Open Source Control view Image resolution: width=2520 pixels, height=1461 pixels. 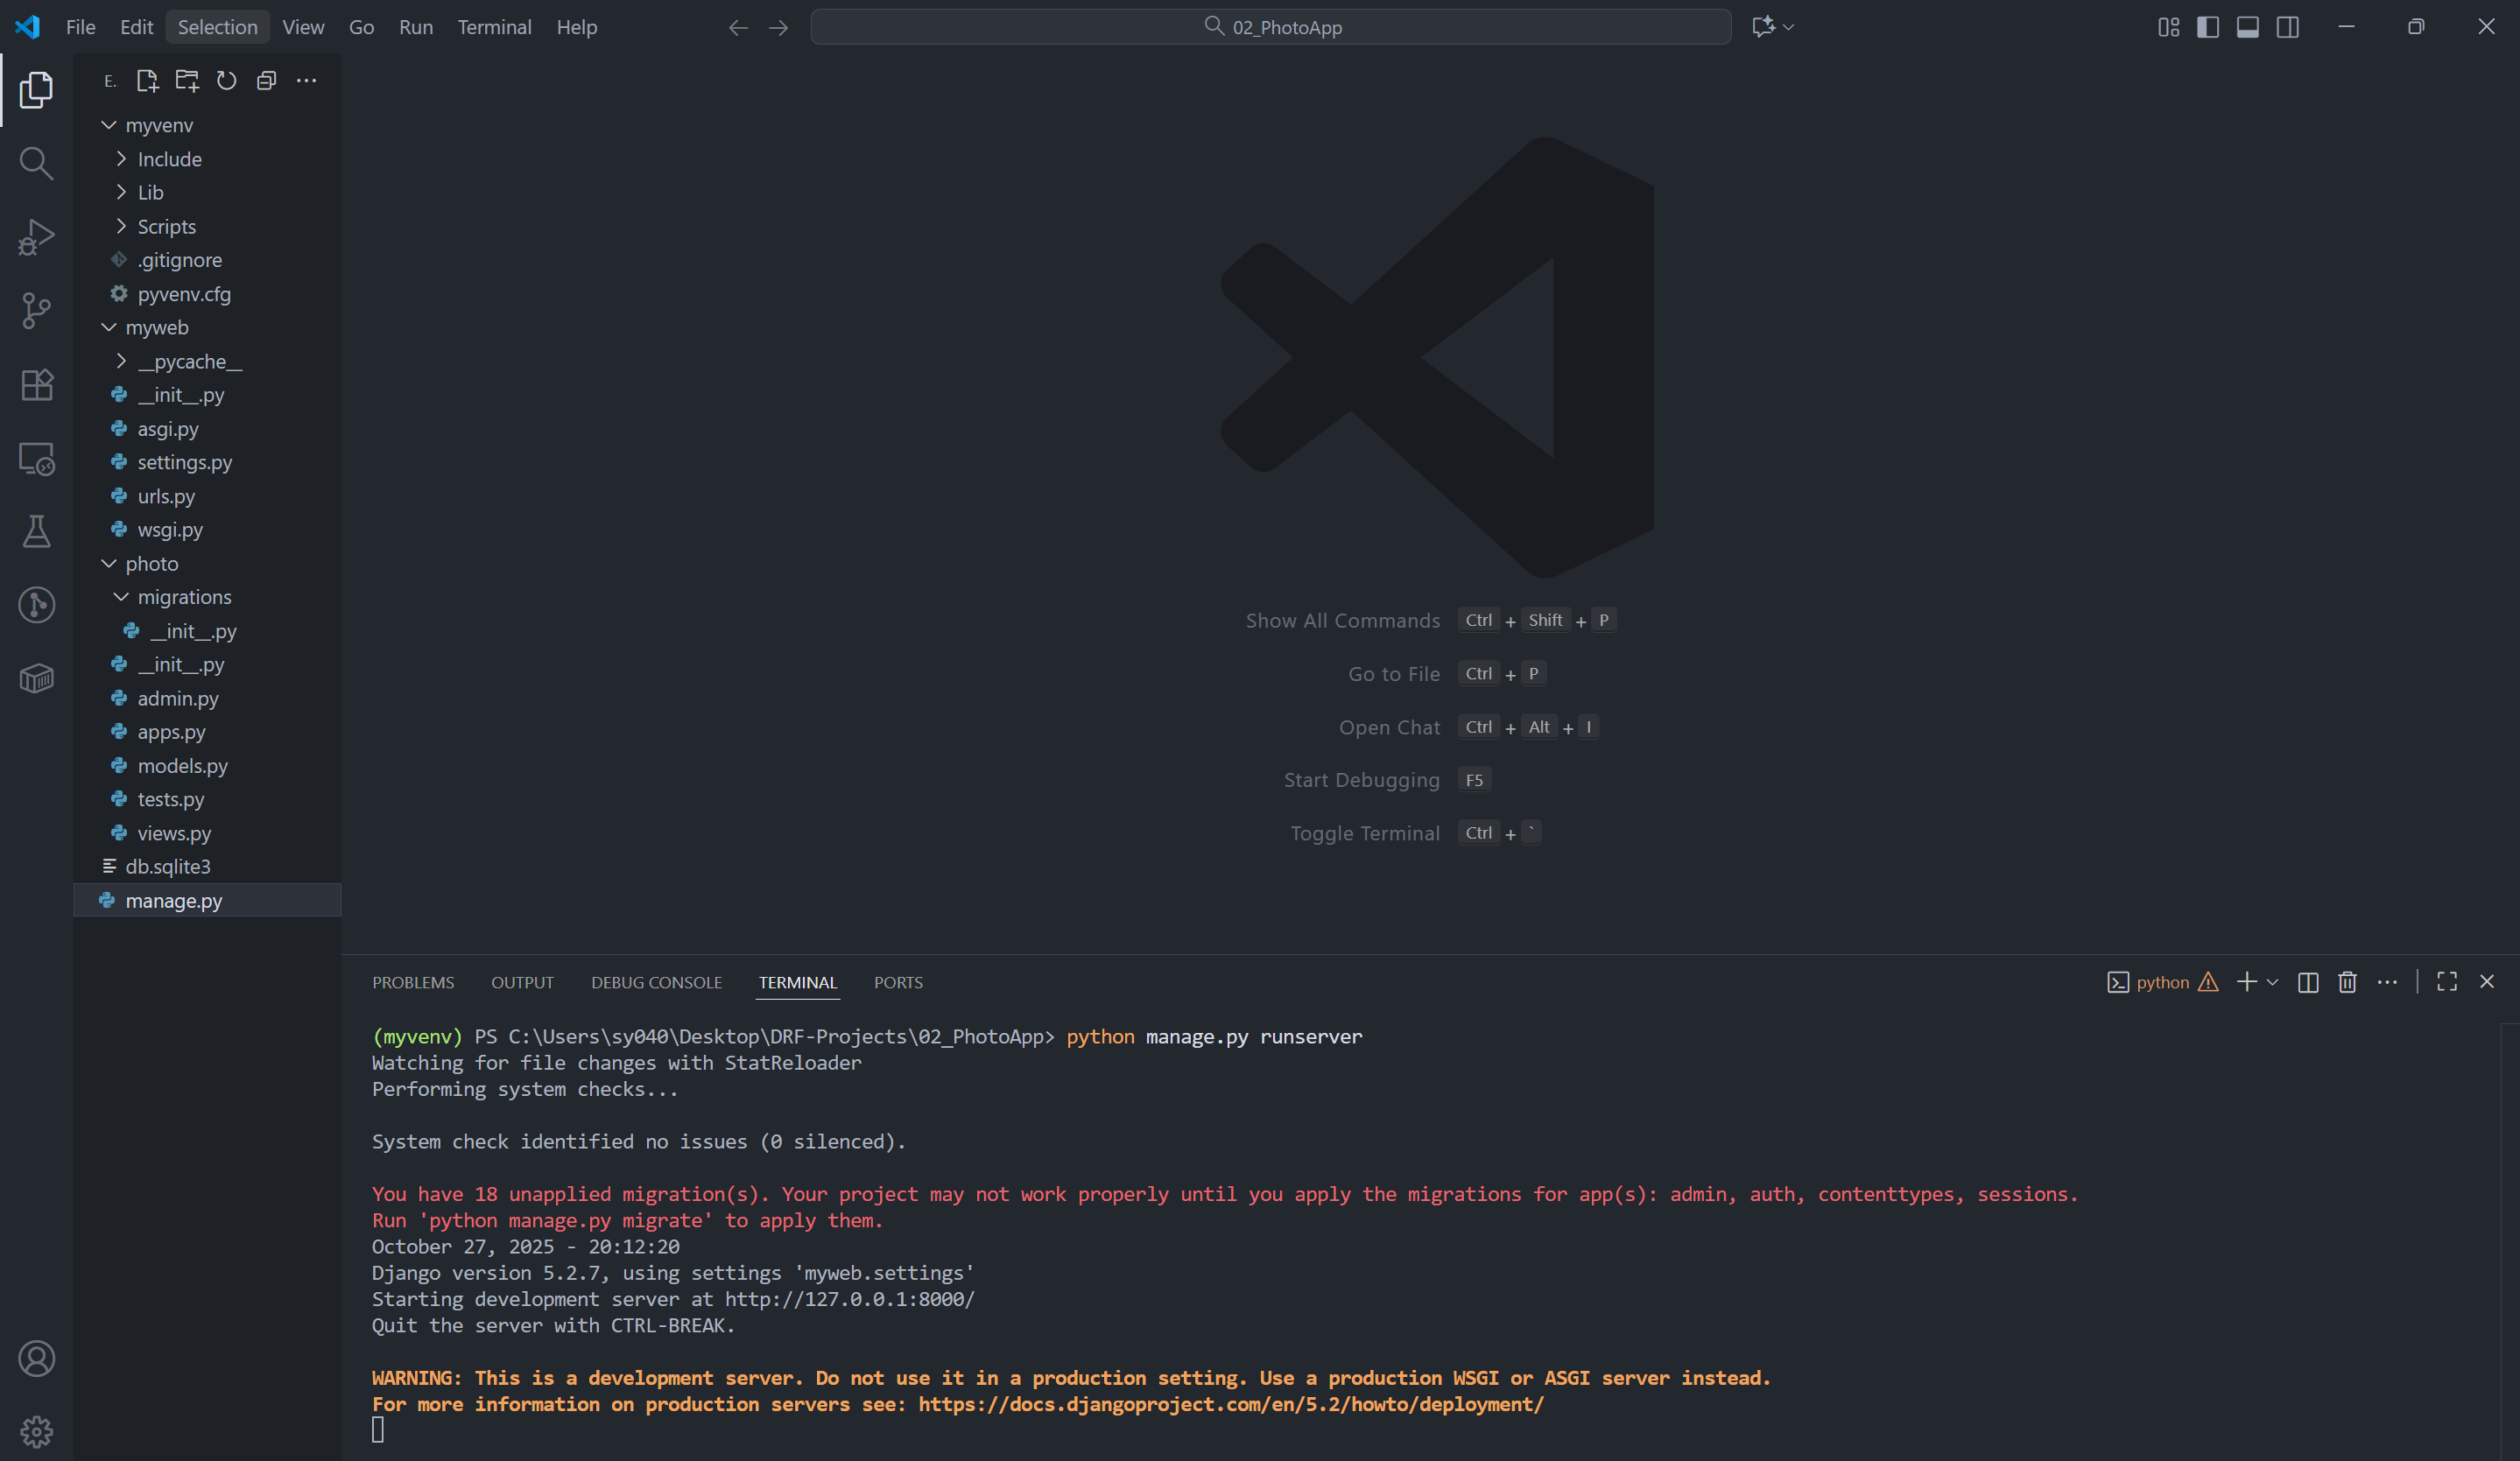click(x=36, y=310)
